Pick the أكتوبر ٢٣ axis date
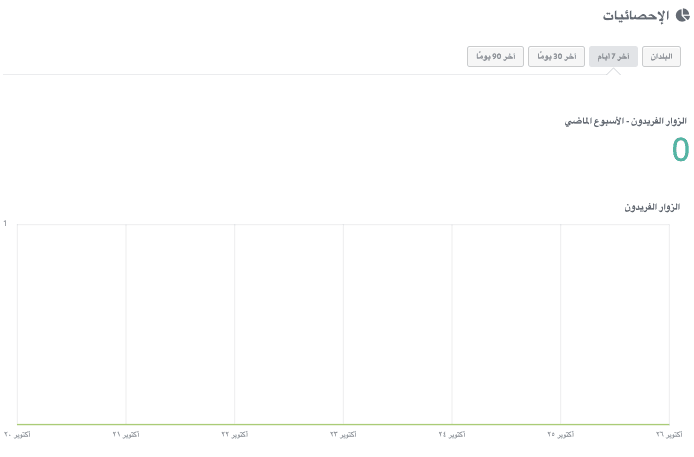694x457 pixels. click(343, 435)
